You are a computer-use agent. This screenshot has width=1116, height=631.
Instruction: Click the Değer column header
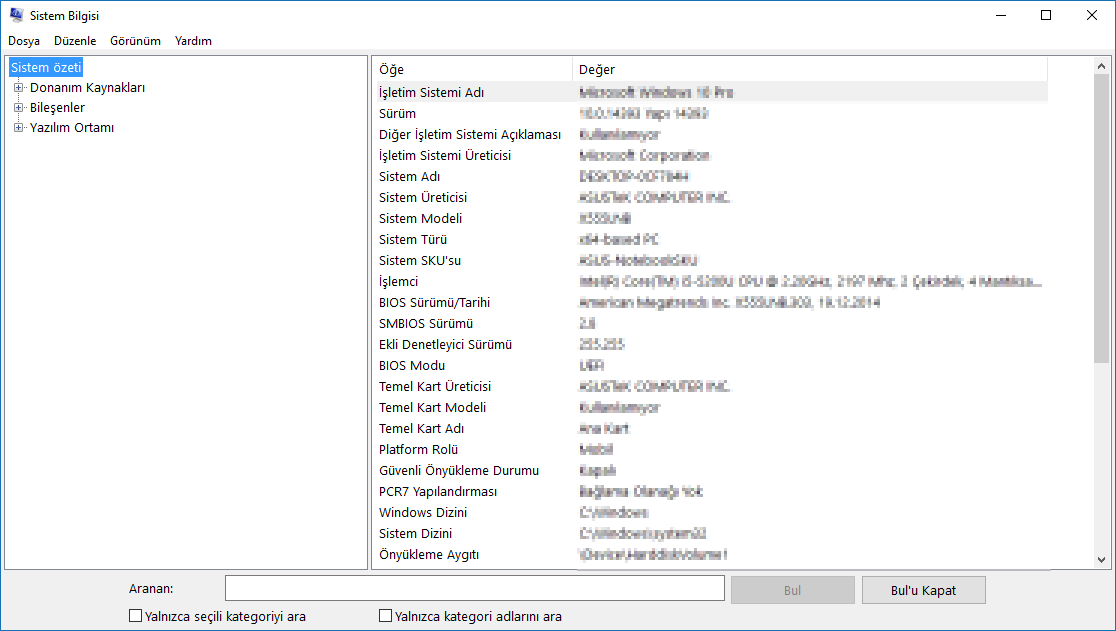(810, 69)
